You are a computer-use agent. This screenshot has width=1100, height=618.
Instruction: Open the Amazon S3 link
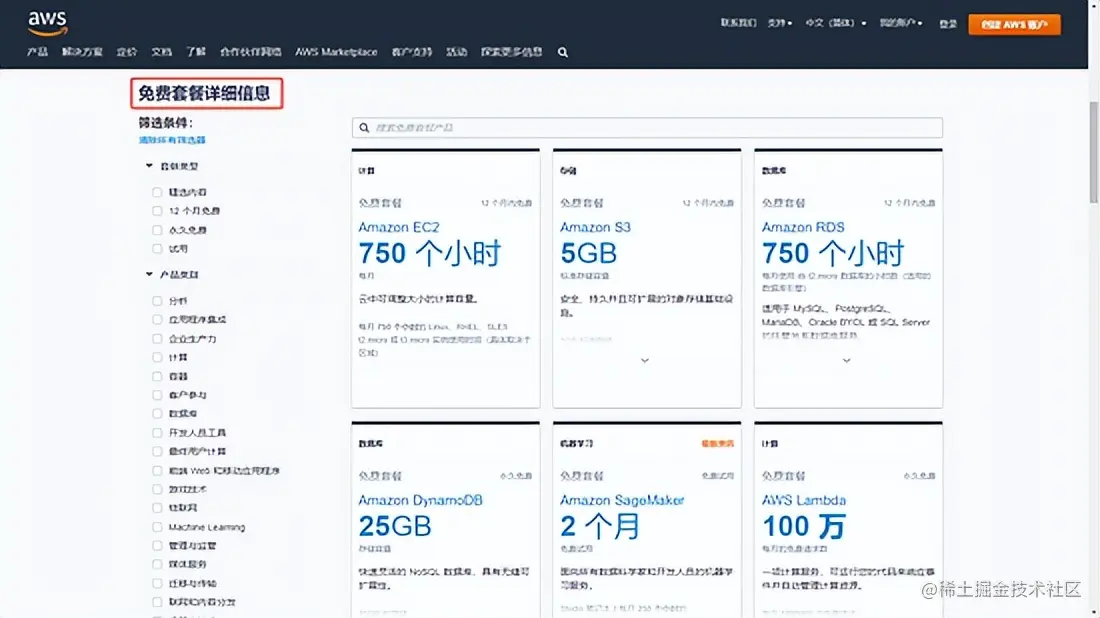click(595, 227)
